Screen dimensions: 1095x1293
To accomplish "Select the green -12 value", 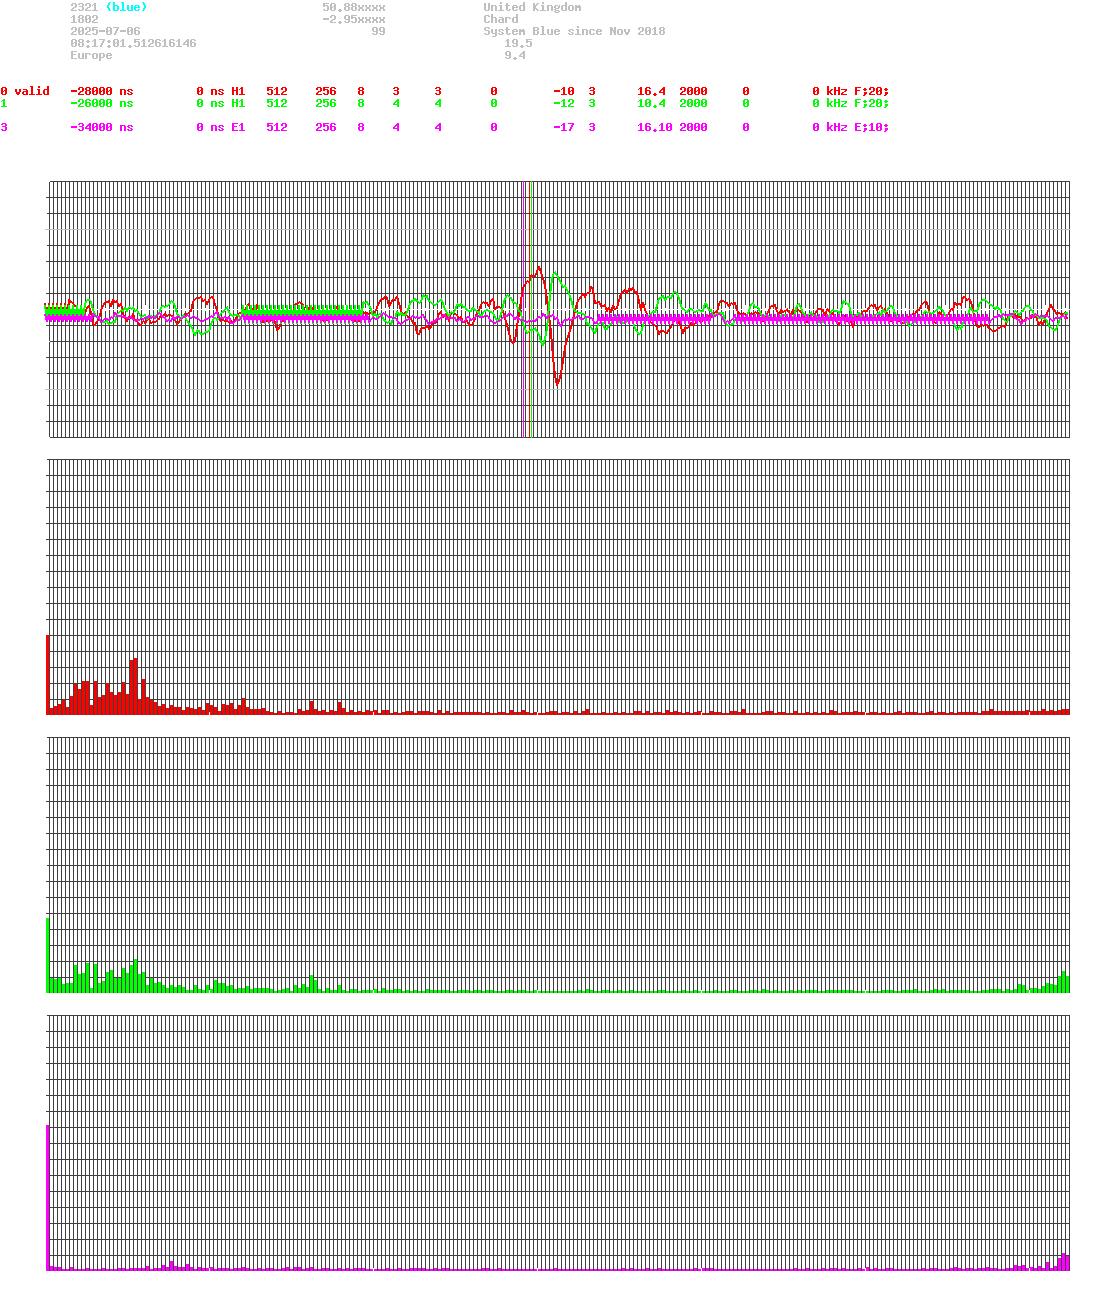I will pos(564,103).
